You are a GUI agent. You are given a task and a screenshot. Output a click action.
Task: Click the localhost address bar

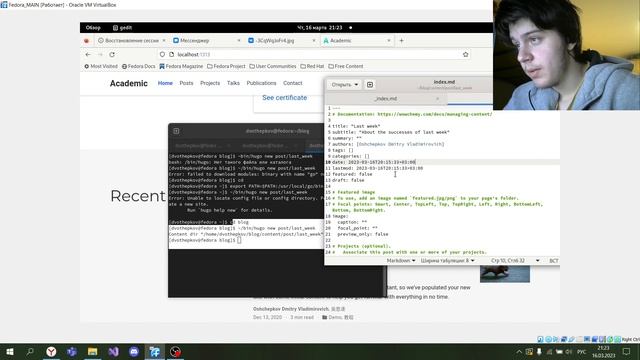[x=314, y=54]
